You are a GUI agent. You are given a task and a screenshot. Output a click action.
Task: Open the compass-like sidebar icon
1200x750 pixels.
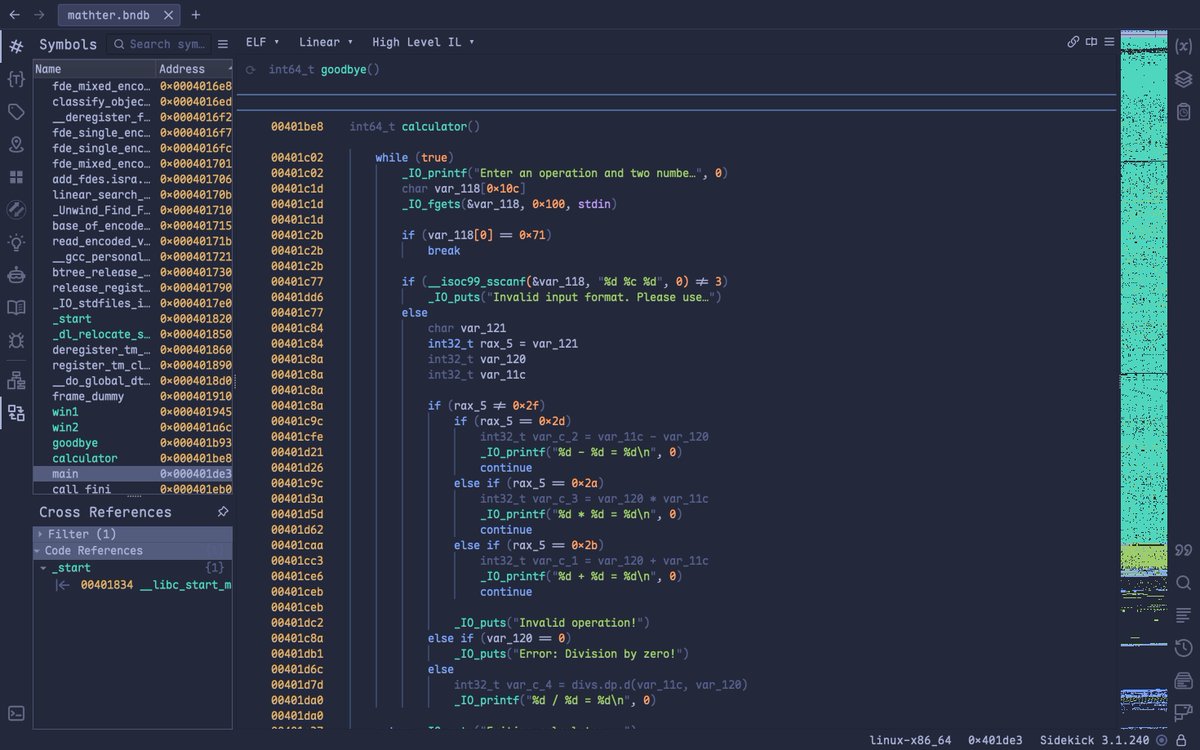pos(16,209)
